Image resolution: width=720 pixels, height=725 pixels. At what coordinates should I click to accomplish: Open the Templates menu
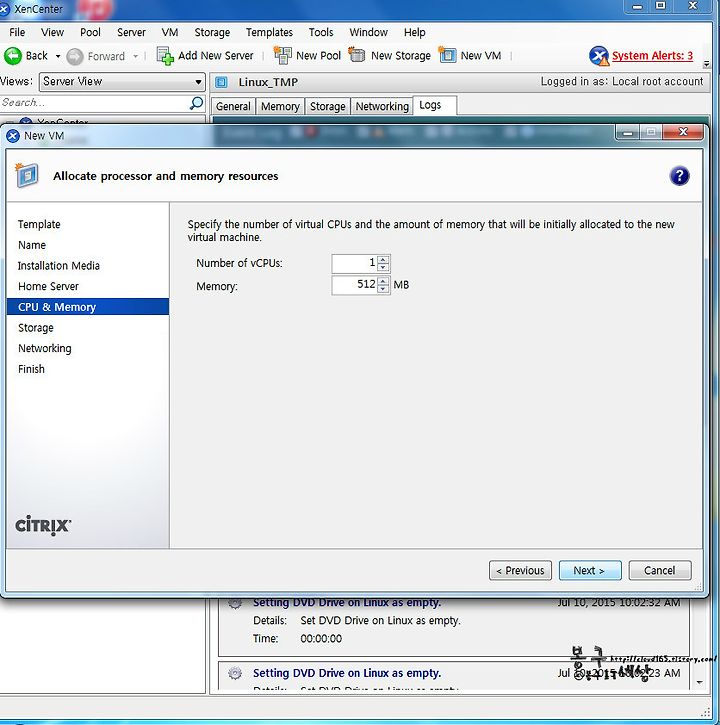click(269, 32)
